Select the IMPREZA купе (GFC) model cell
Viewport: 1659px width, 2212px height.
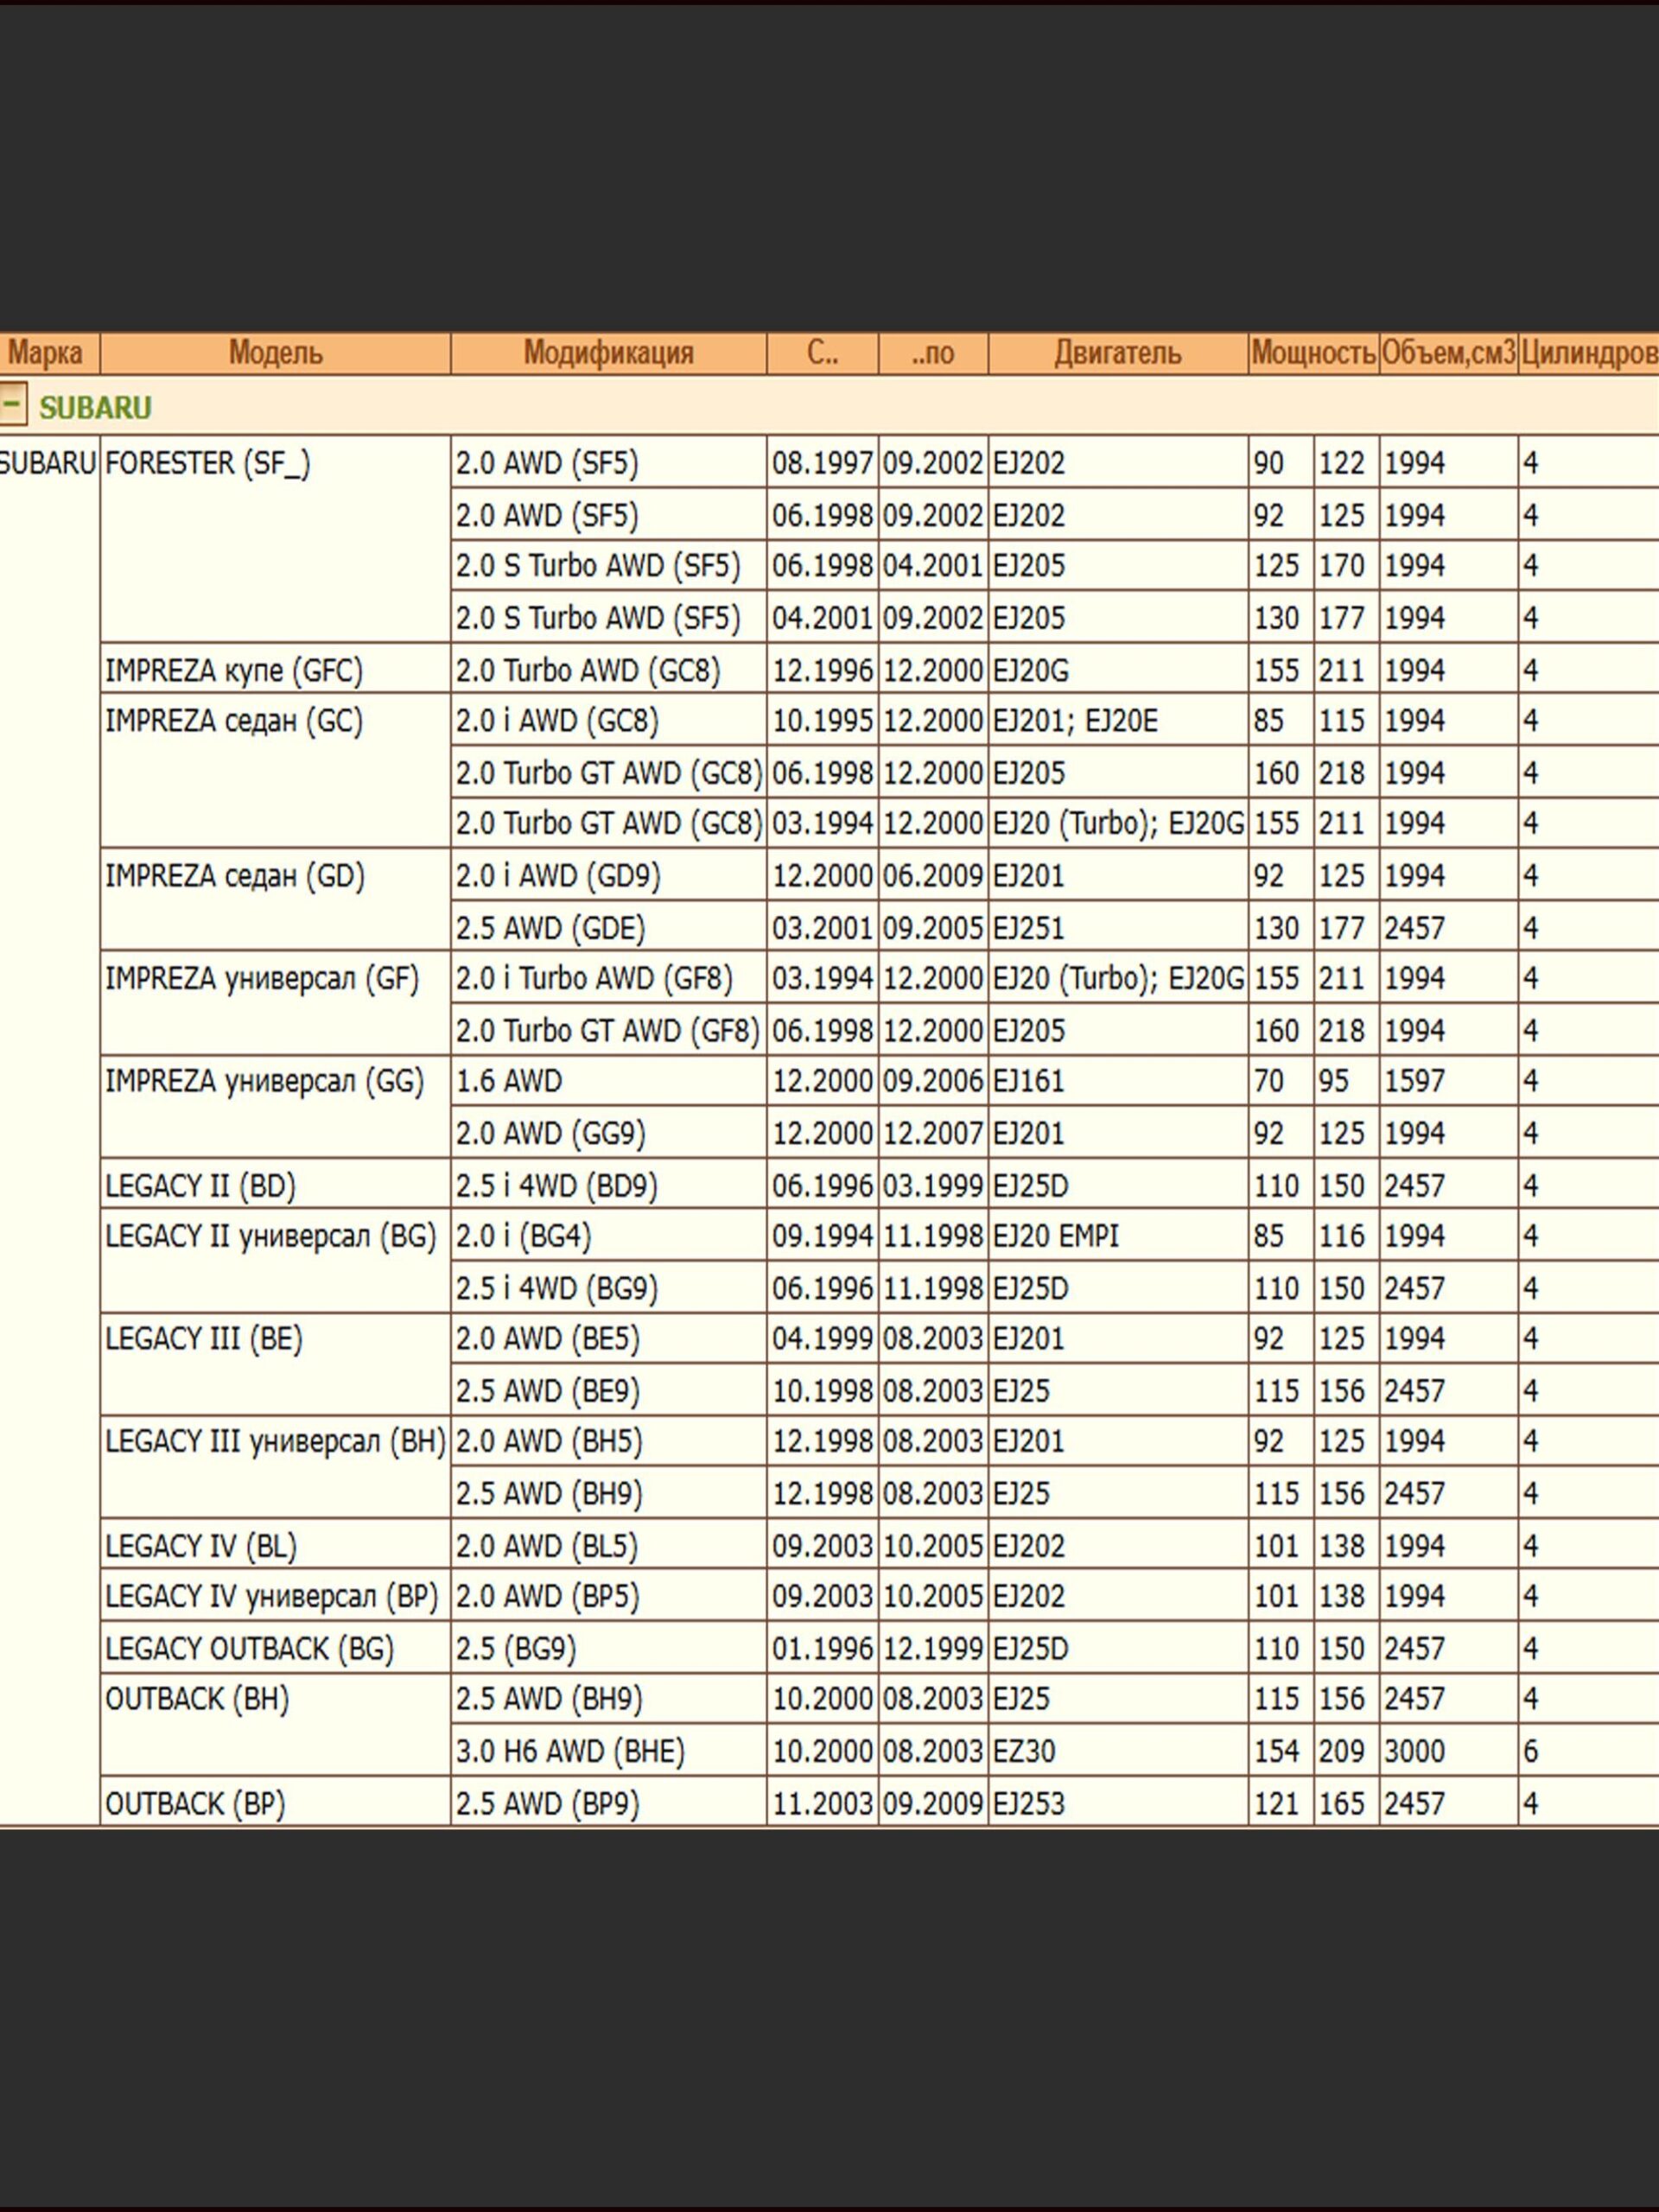234,670
